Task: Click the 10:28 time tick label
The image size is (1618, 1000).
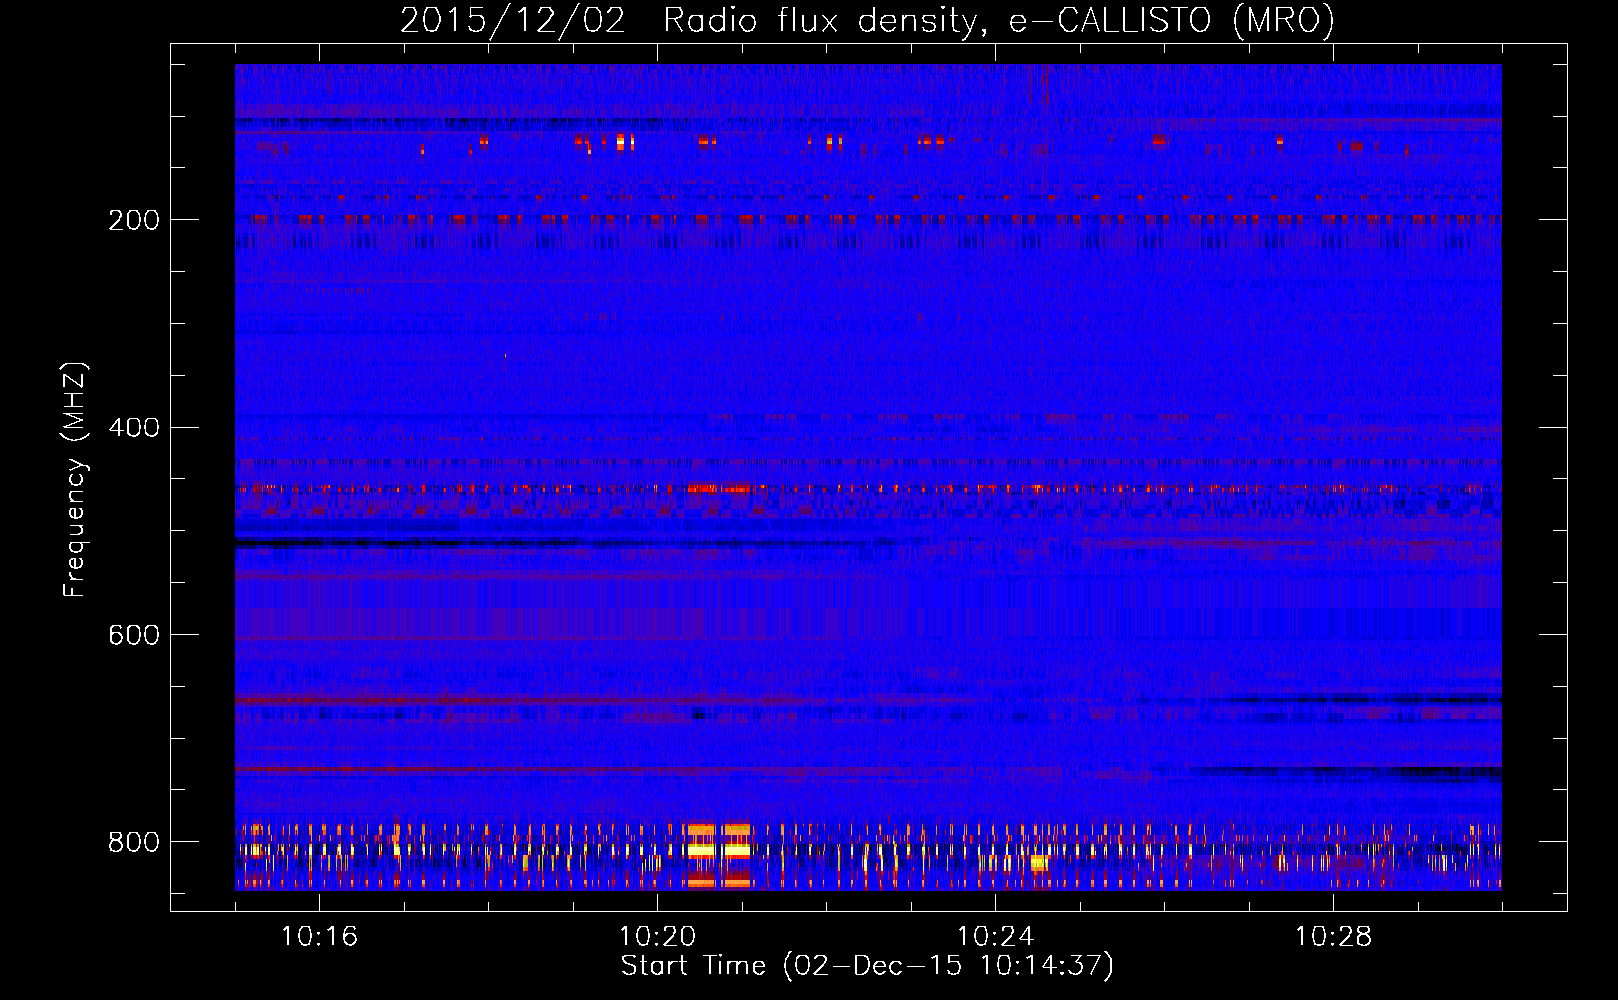Action: [x=1333, y=937]
